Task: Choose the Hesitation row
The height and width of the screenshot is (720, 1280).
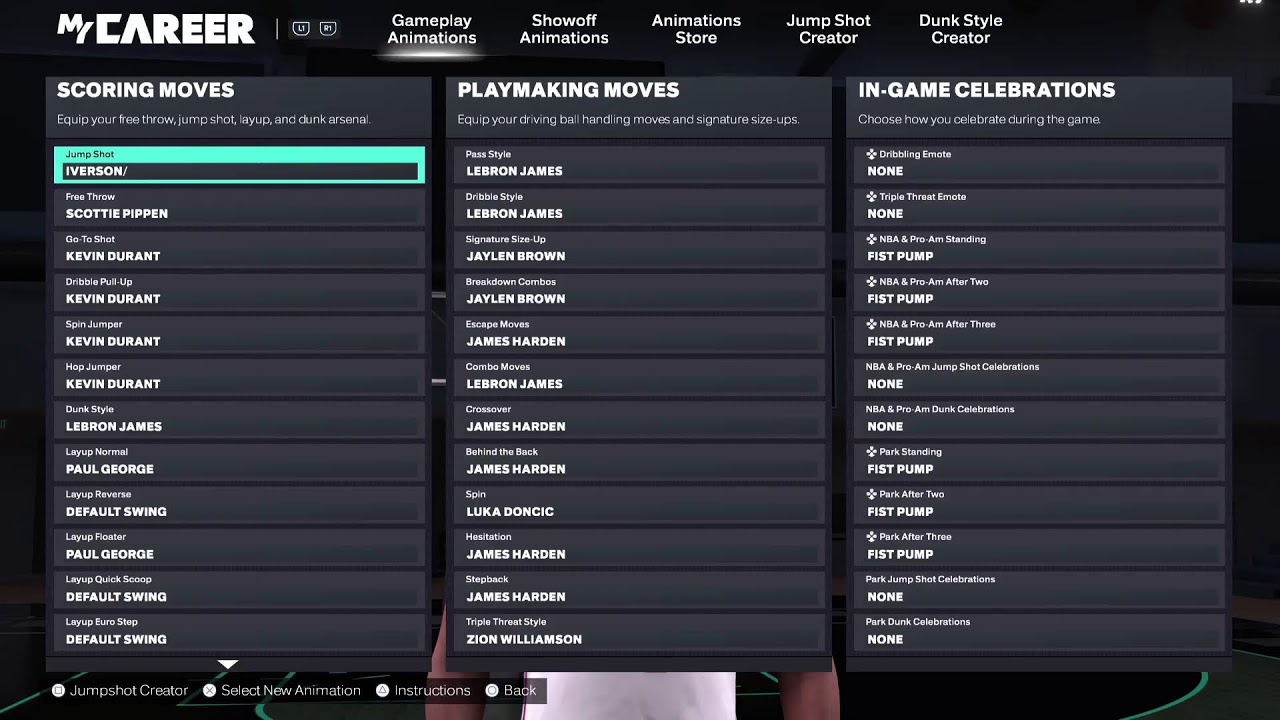Action: (640, 546)
